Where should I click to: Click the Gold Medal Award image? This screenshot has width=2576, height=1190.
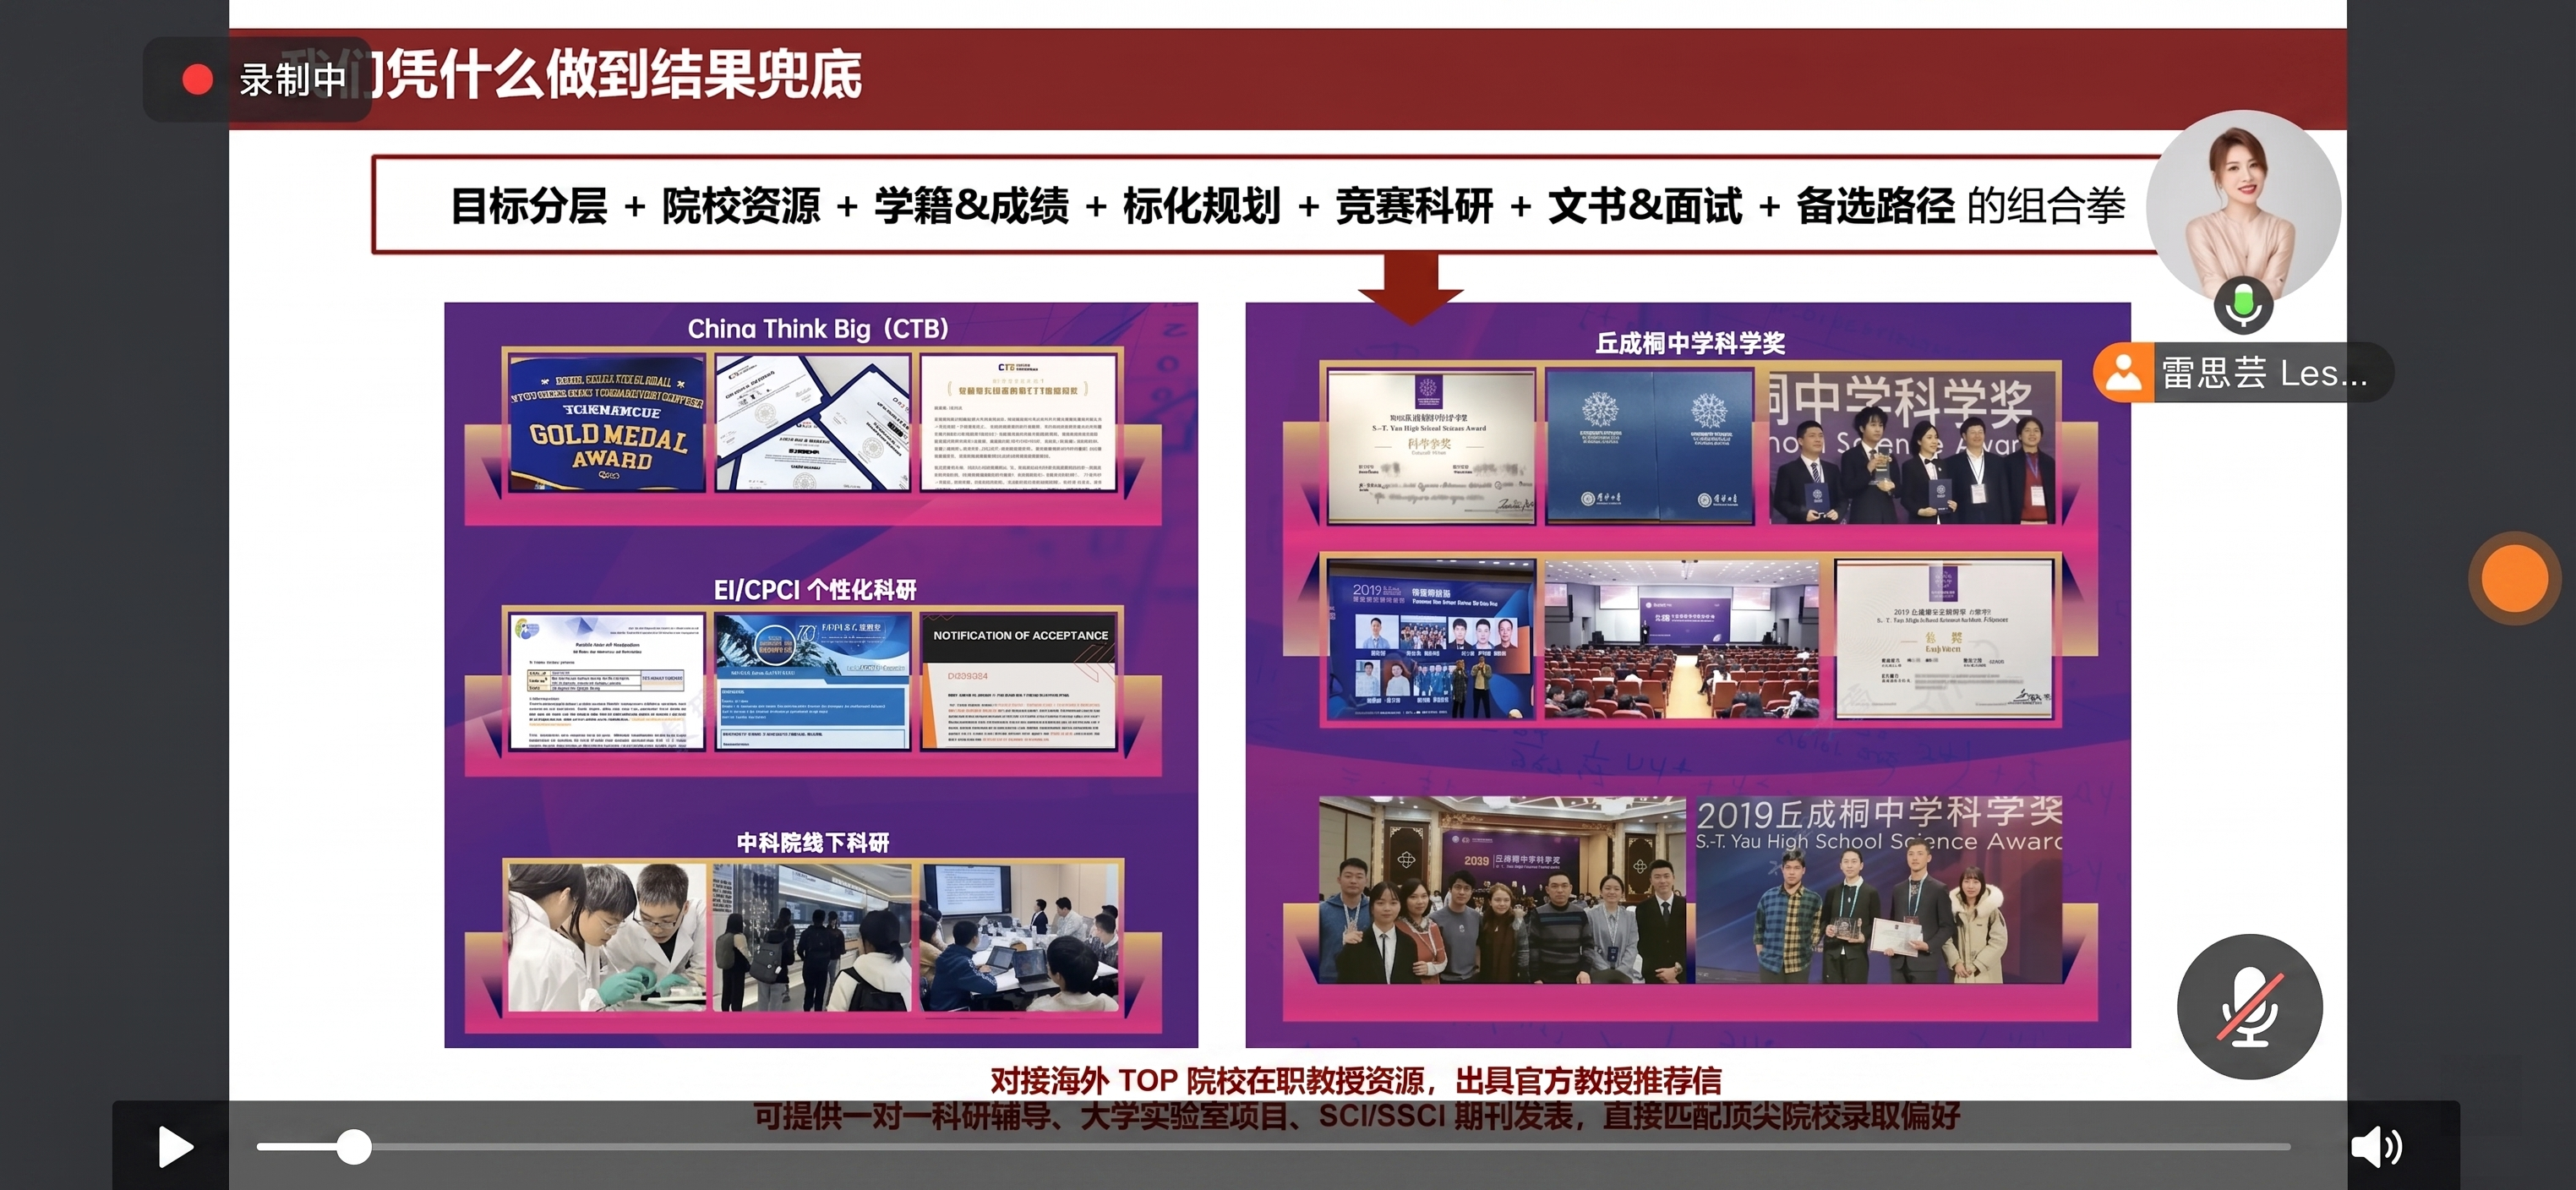tap(607, 423)
